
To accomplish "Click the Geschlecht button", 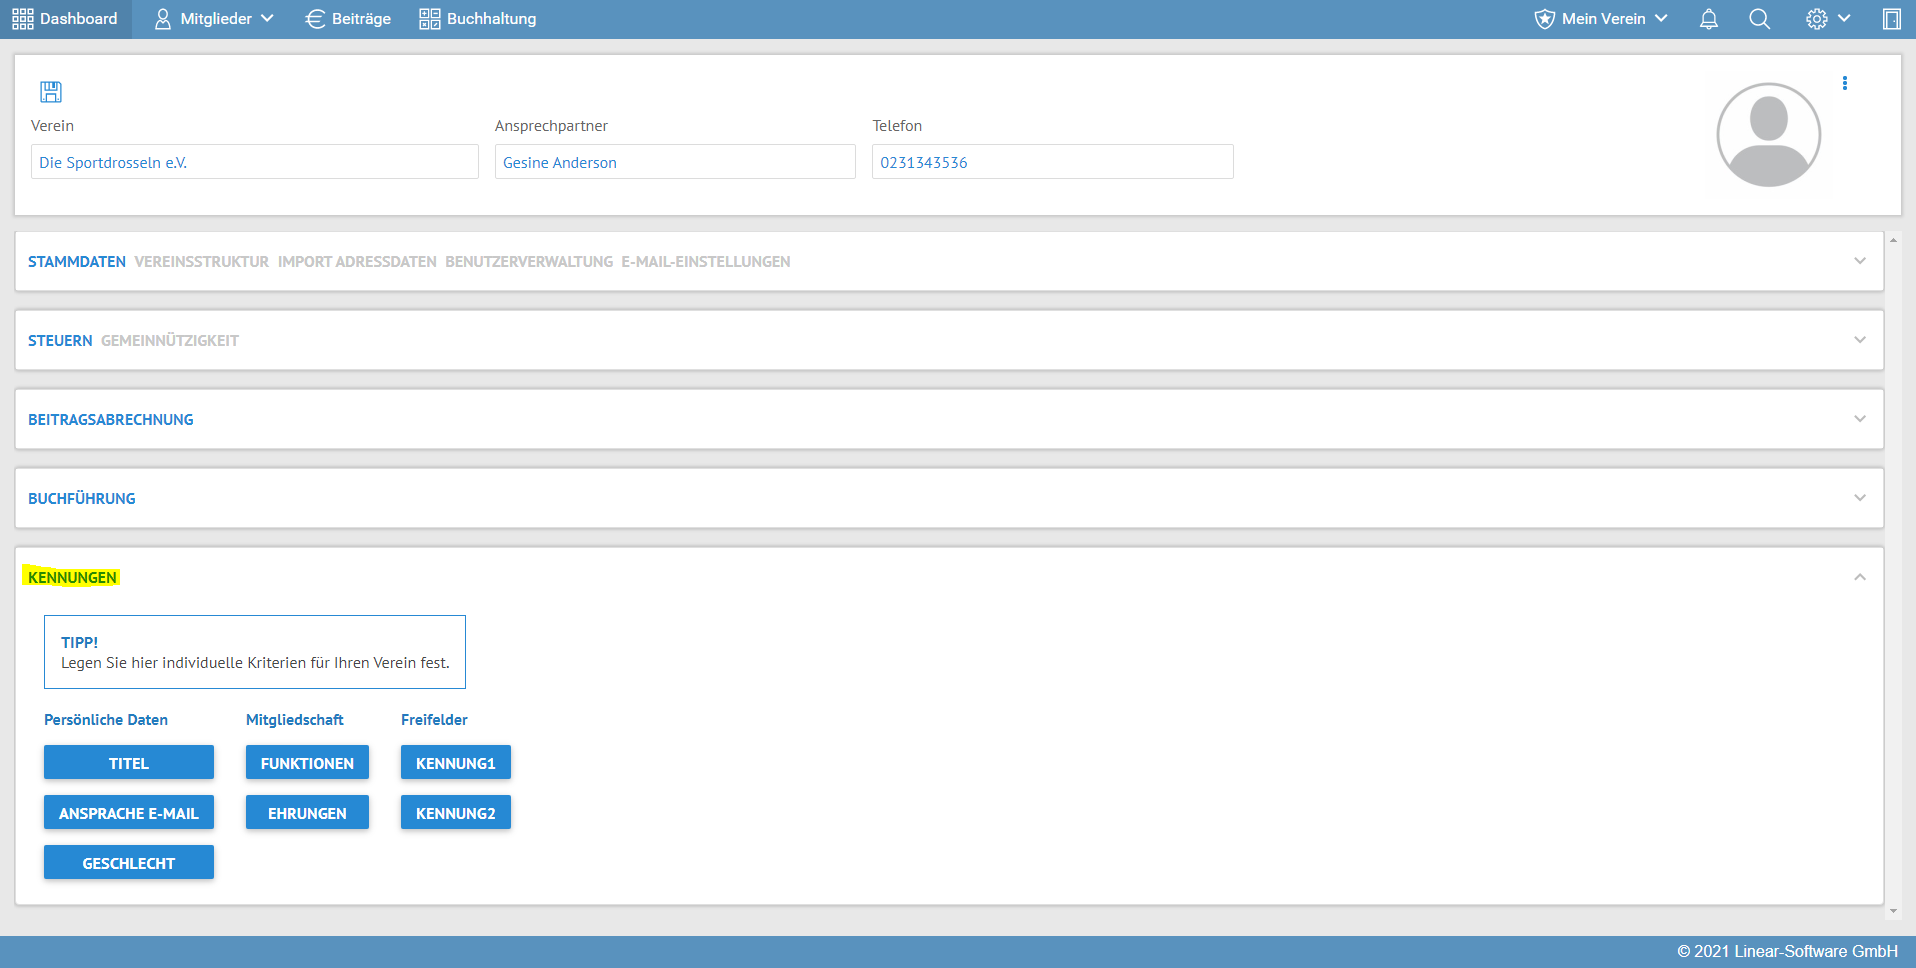I will (129, 862).
